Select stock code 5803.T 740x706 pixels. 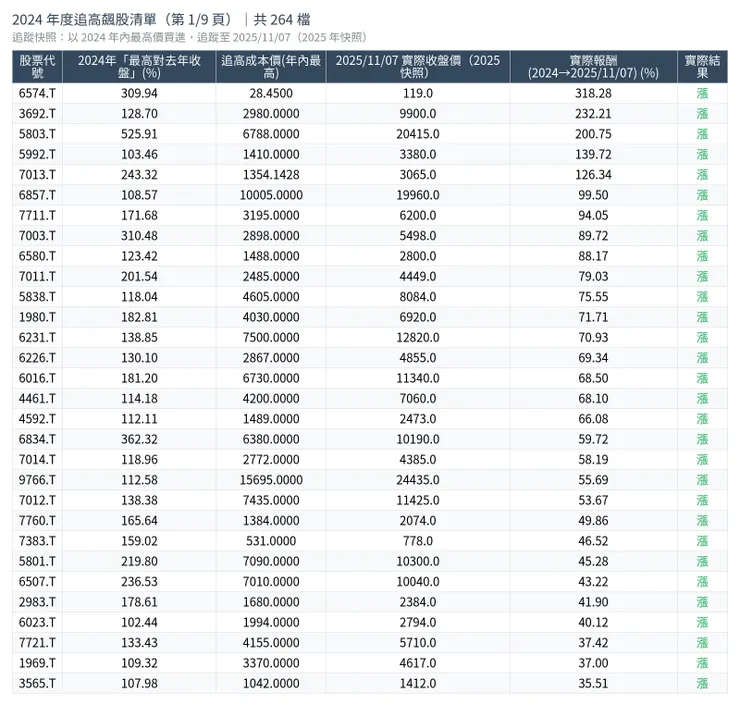click(x=37, y=134)
